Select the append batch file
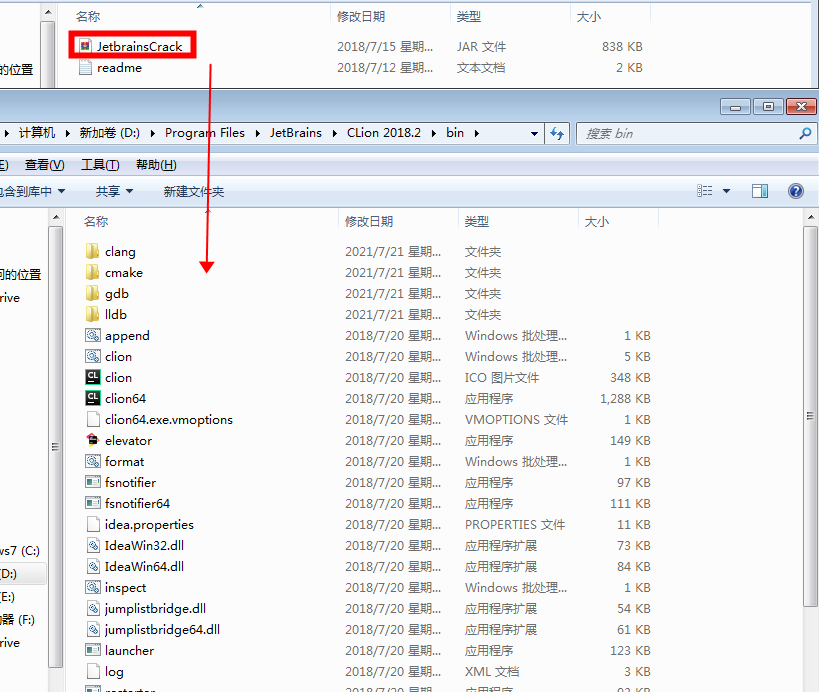Viewport: 819px width, 692px height. pyautogui.click(x=126, y=336)
